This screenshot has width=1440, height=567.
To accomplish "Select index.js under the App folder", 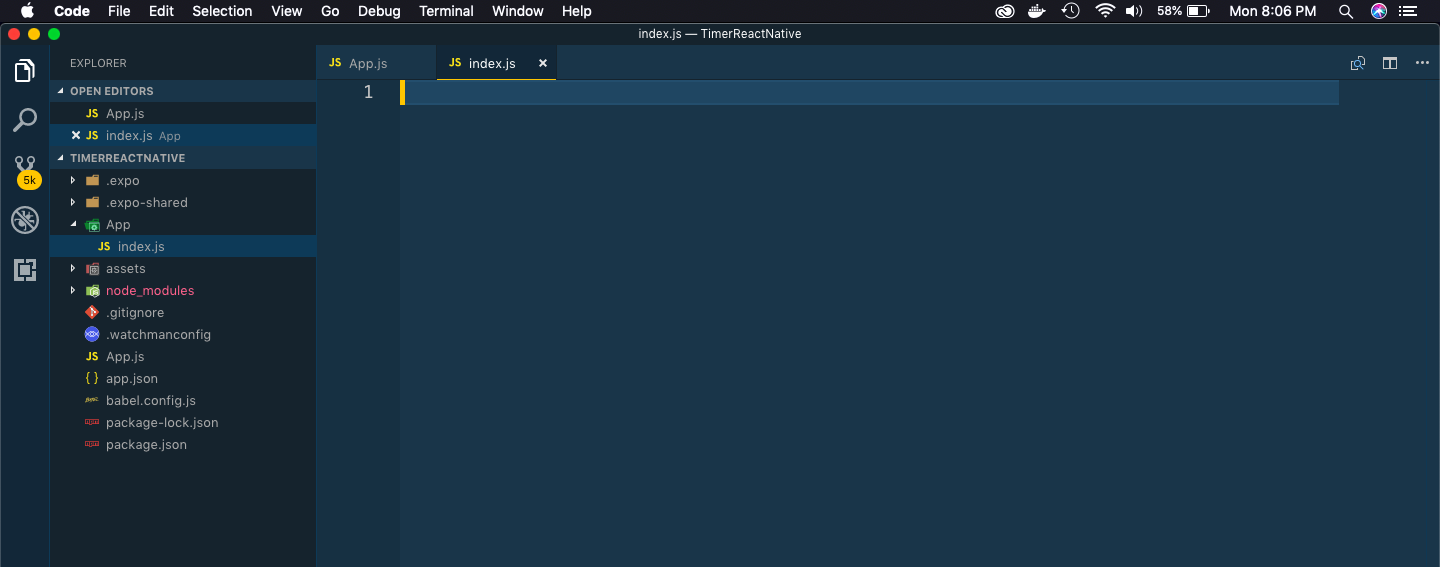I will pos(183,247).
